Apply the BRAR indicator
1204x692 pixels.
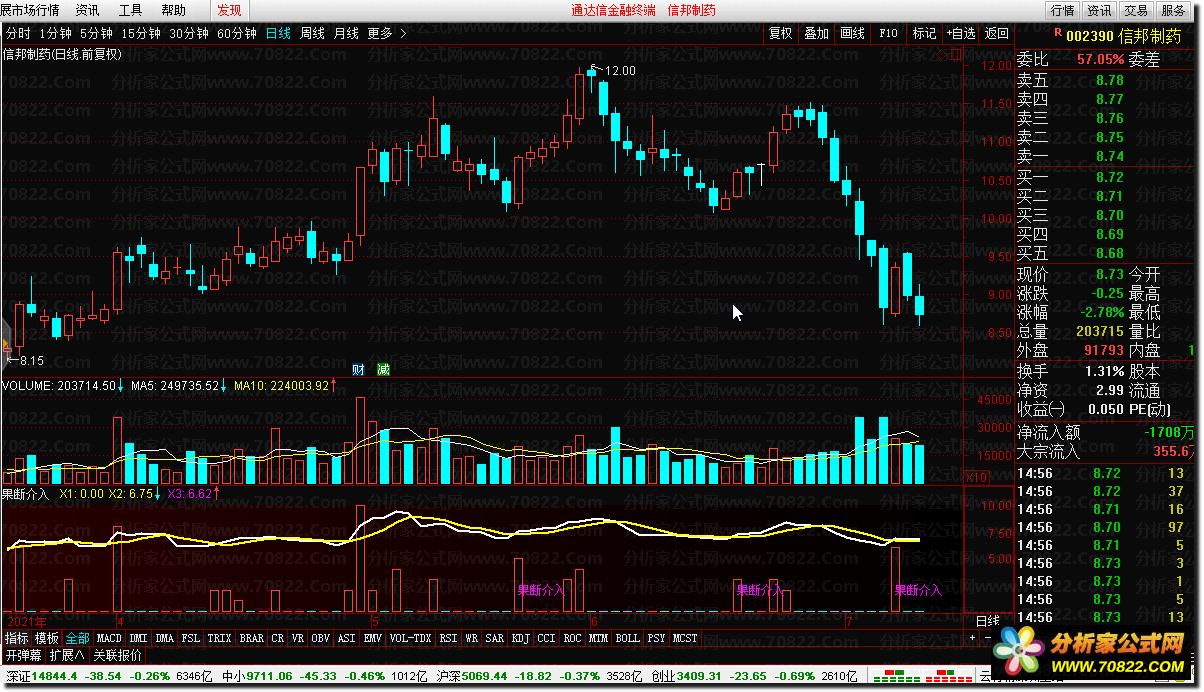click(x=252, y=638)
